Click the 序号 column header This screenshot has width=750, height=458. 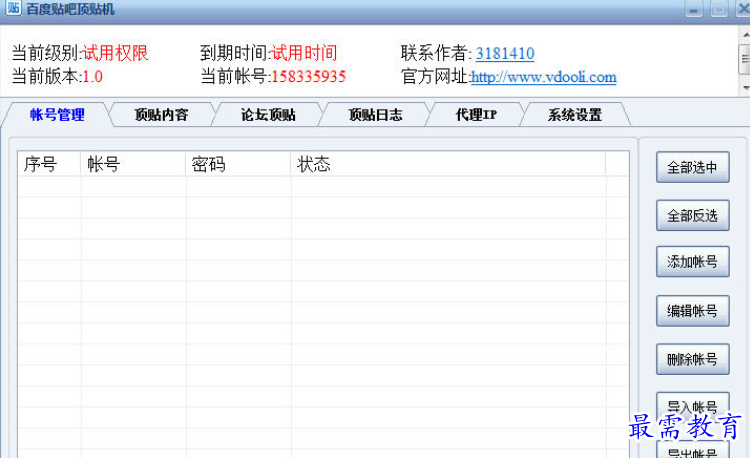point(49,164)
